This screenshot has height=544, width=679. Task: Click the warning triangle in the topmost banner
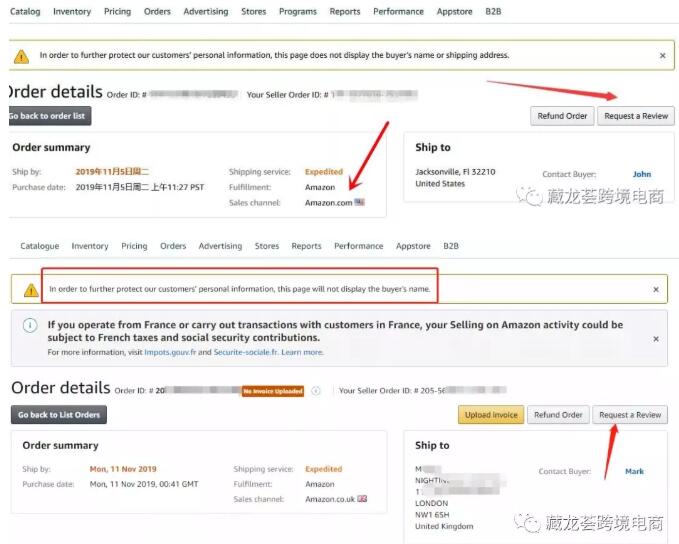[21, 56]
